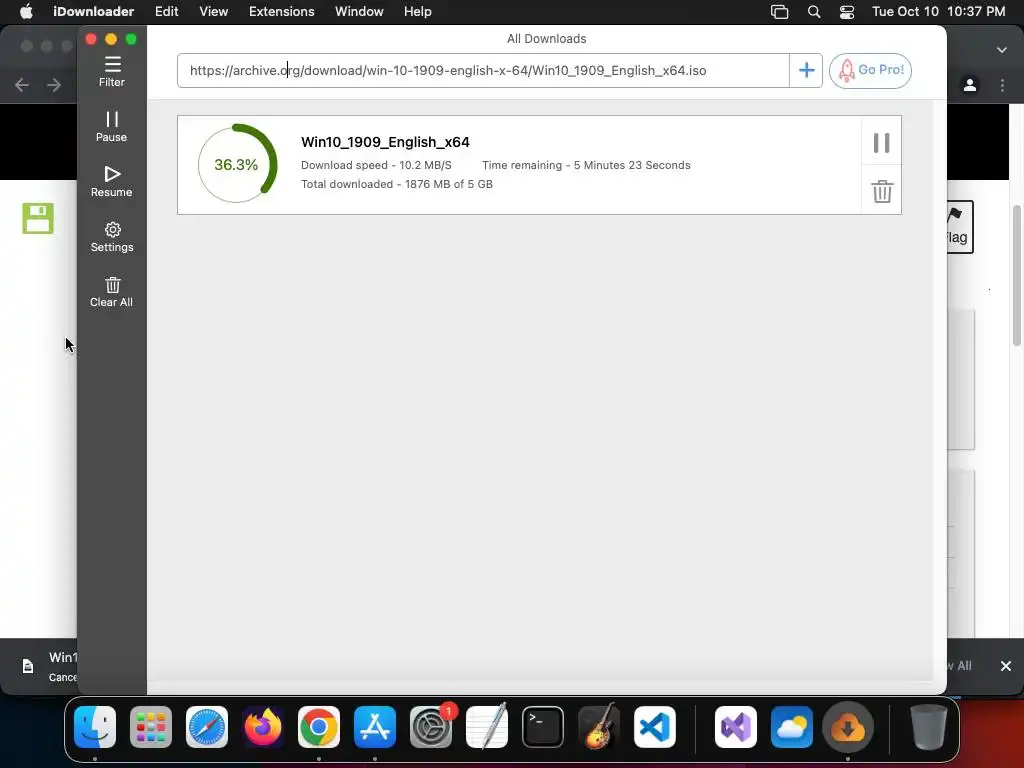Click the Back arrow in the browser window

(x=22, y=85)
